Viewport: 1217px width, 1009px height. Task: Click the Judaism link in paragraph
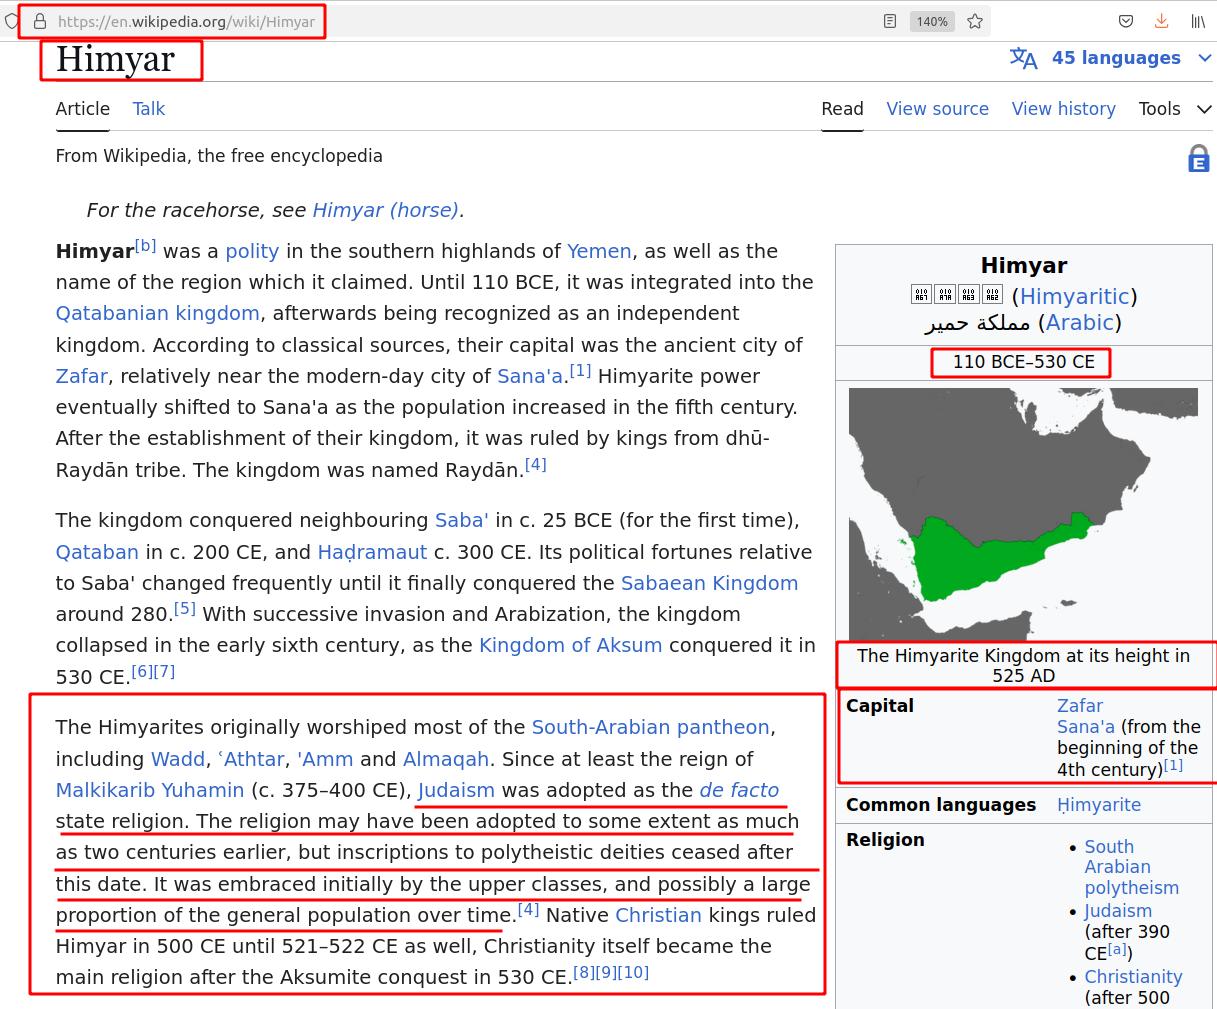click(x=456, y=790)
